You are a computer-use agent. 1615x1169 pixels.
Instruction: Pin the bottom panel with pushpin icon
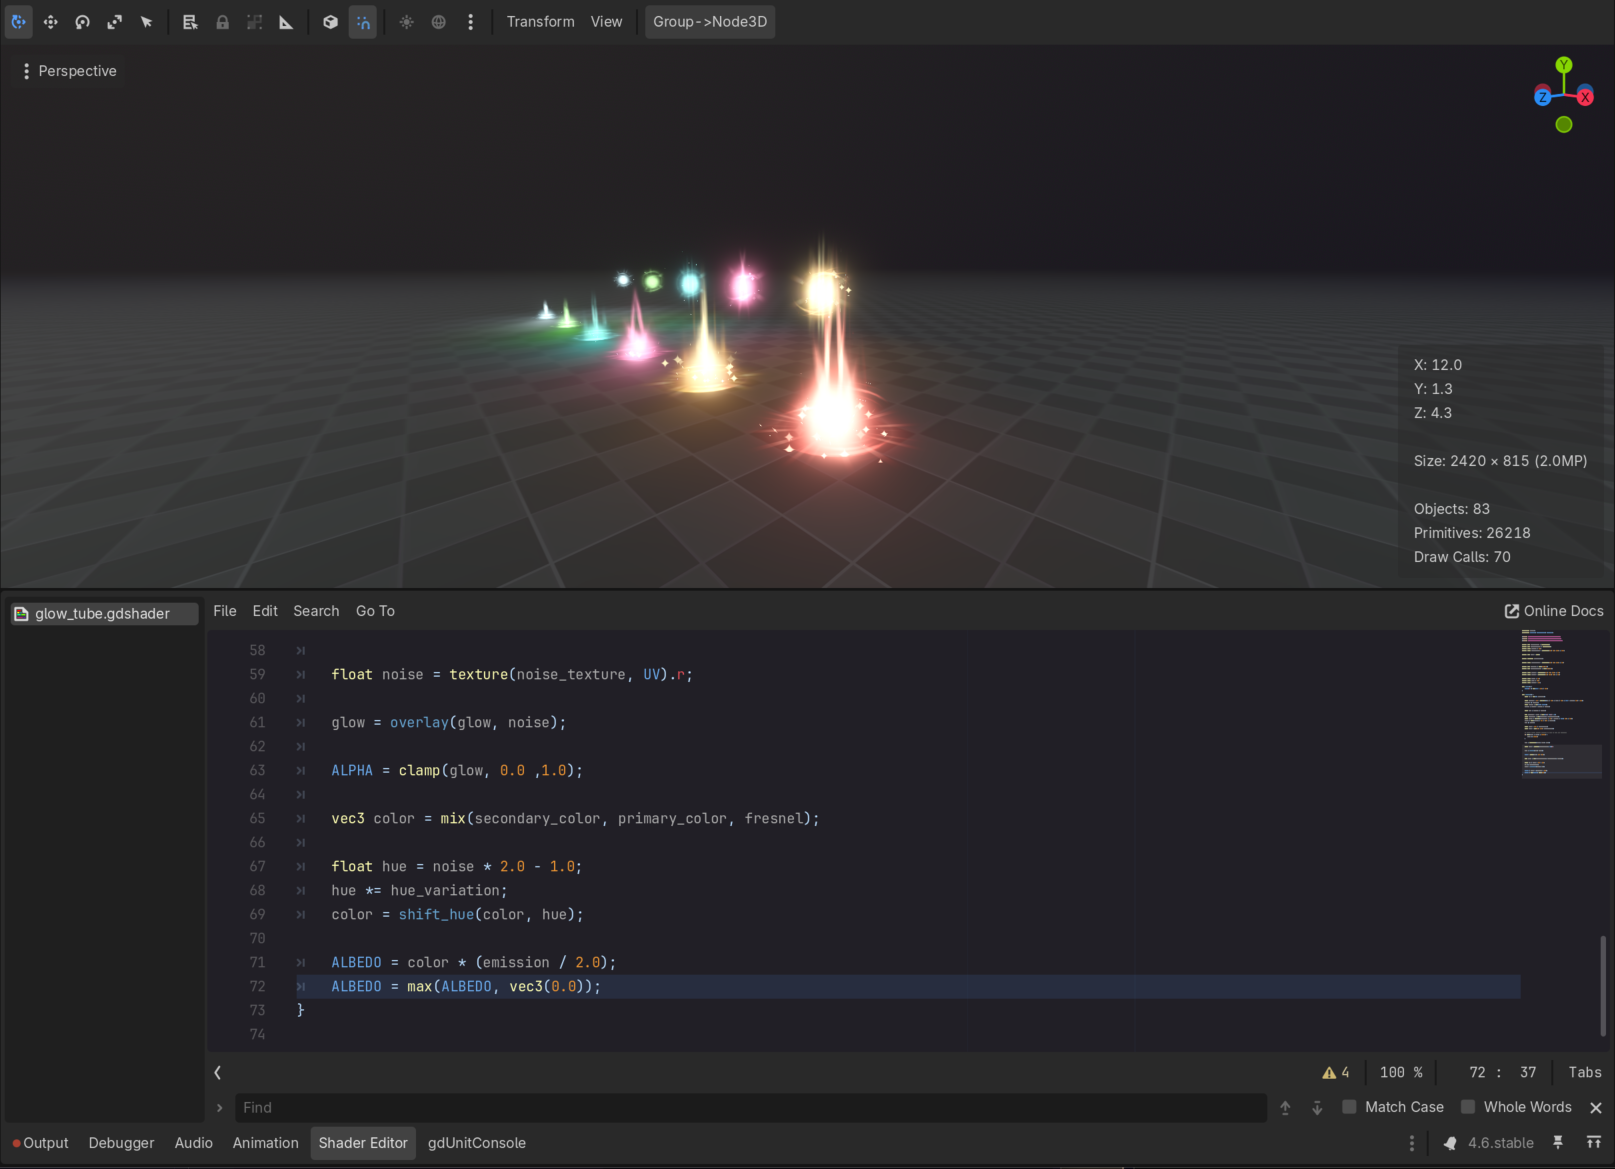pyautogui.click(x=1558, y=1143)
